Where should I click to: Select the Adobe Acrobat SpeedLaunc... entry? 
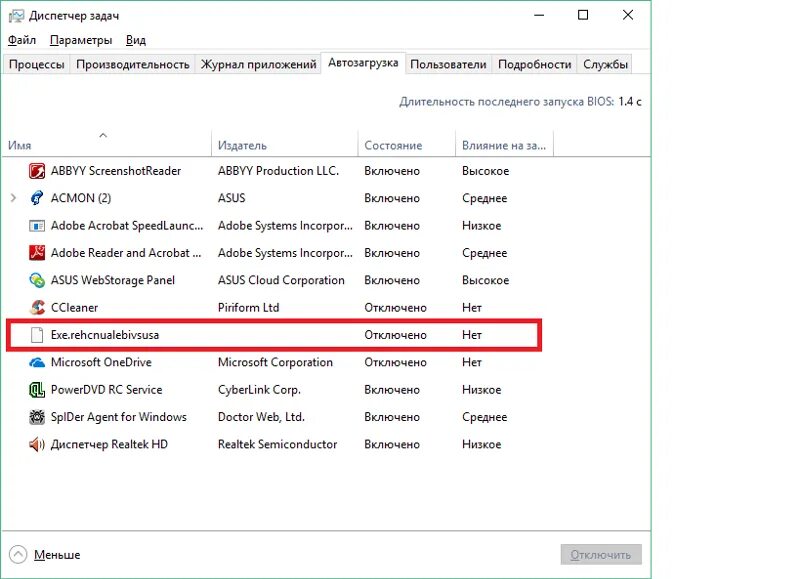pos(127,225)
